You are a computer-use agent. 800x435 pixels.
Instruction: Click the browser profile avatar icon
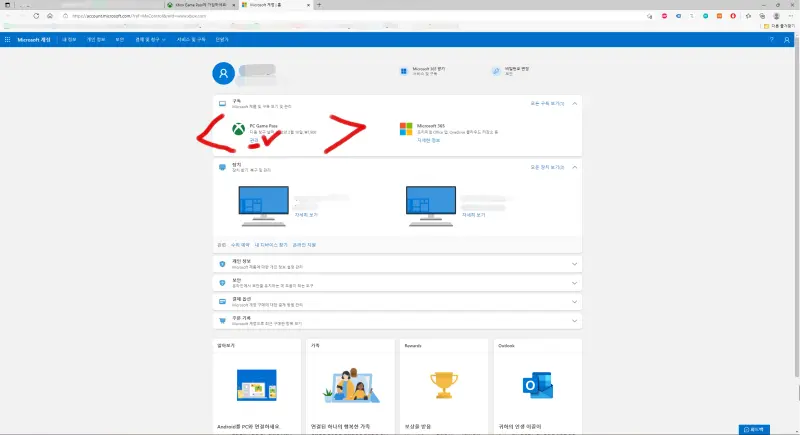tap(776, 16)
